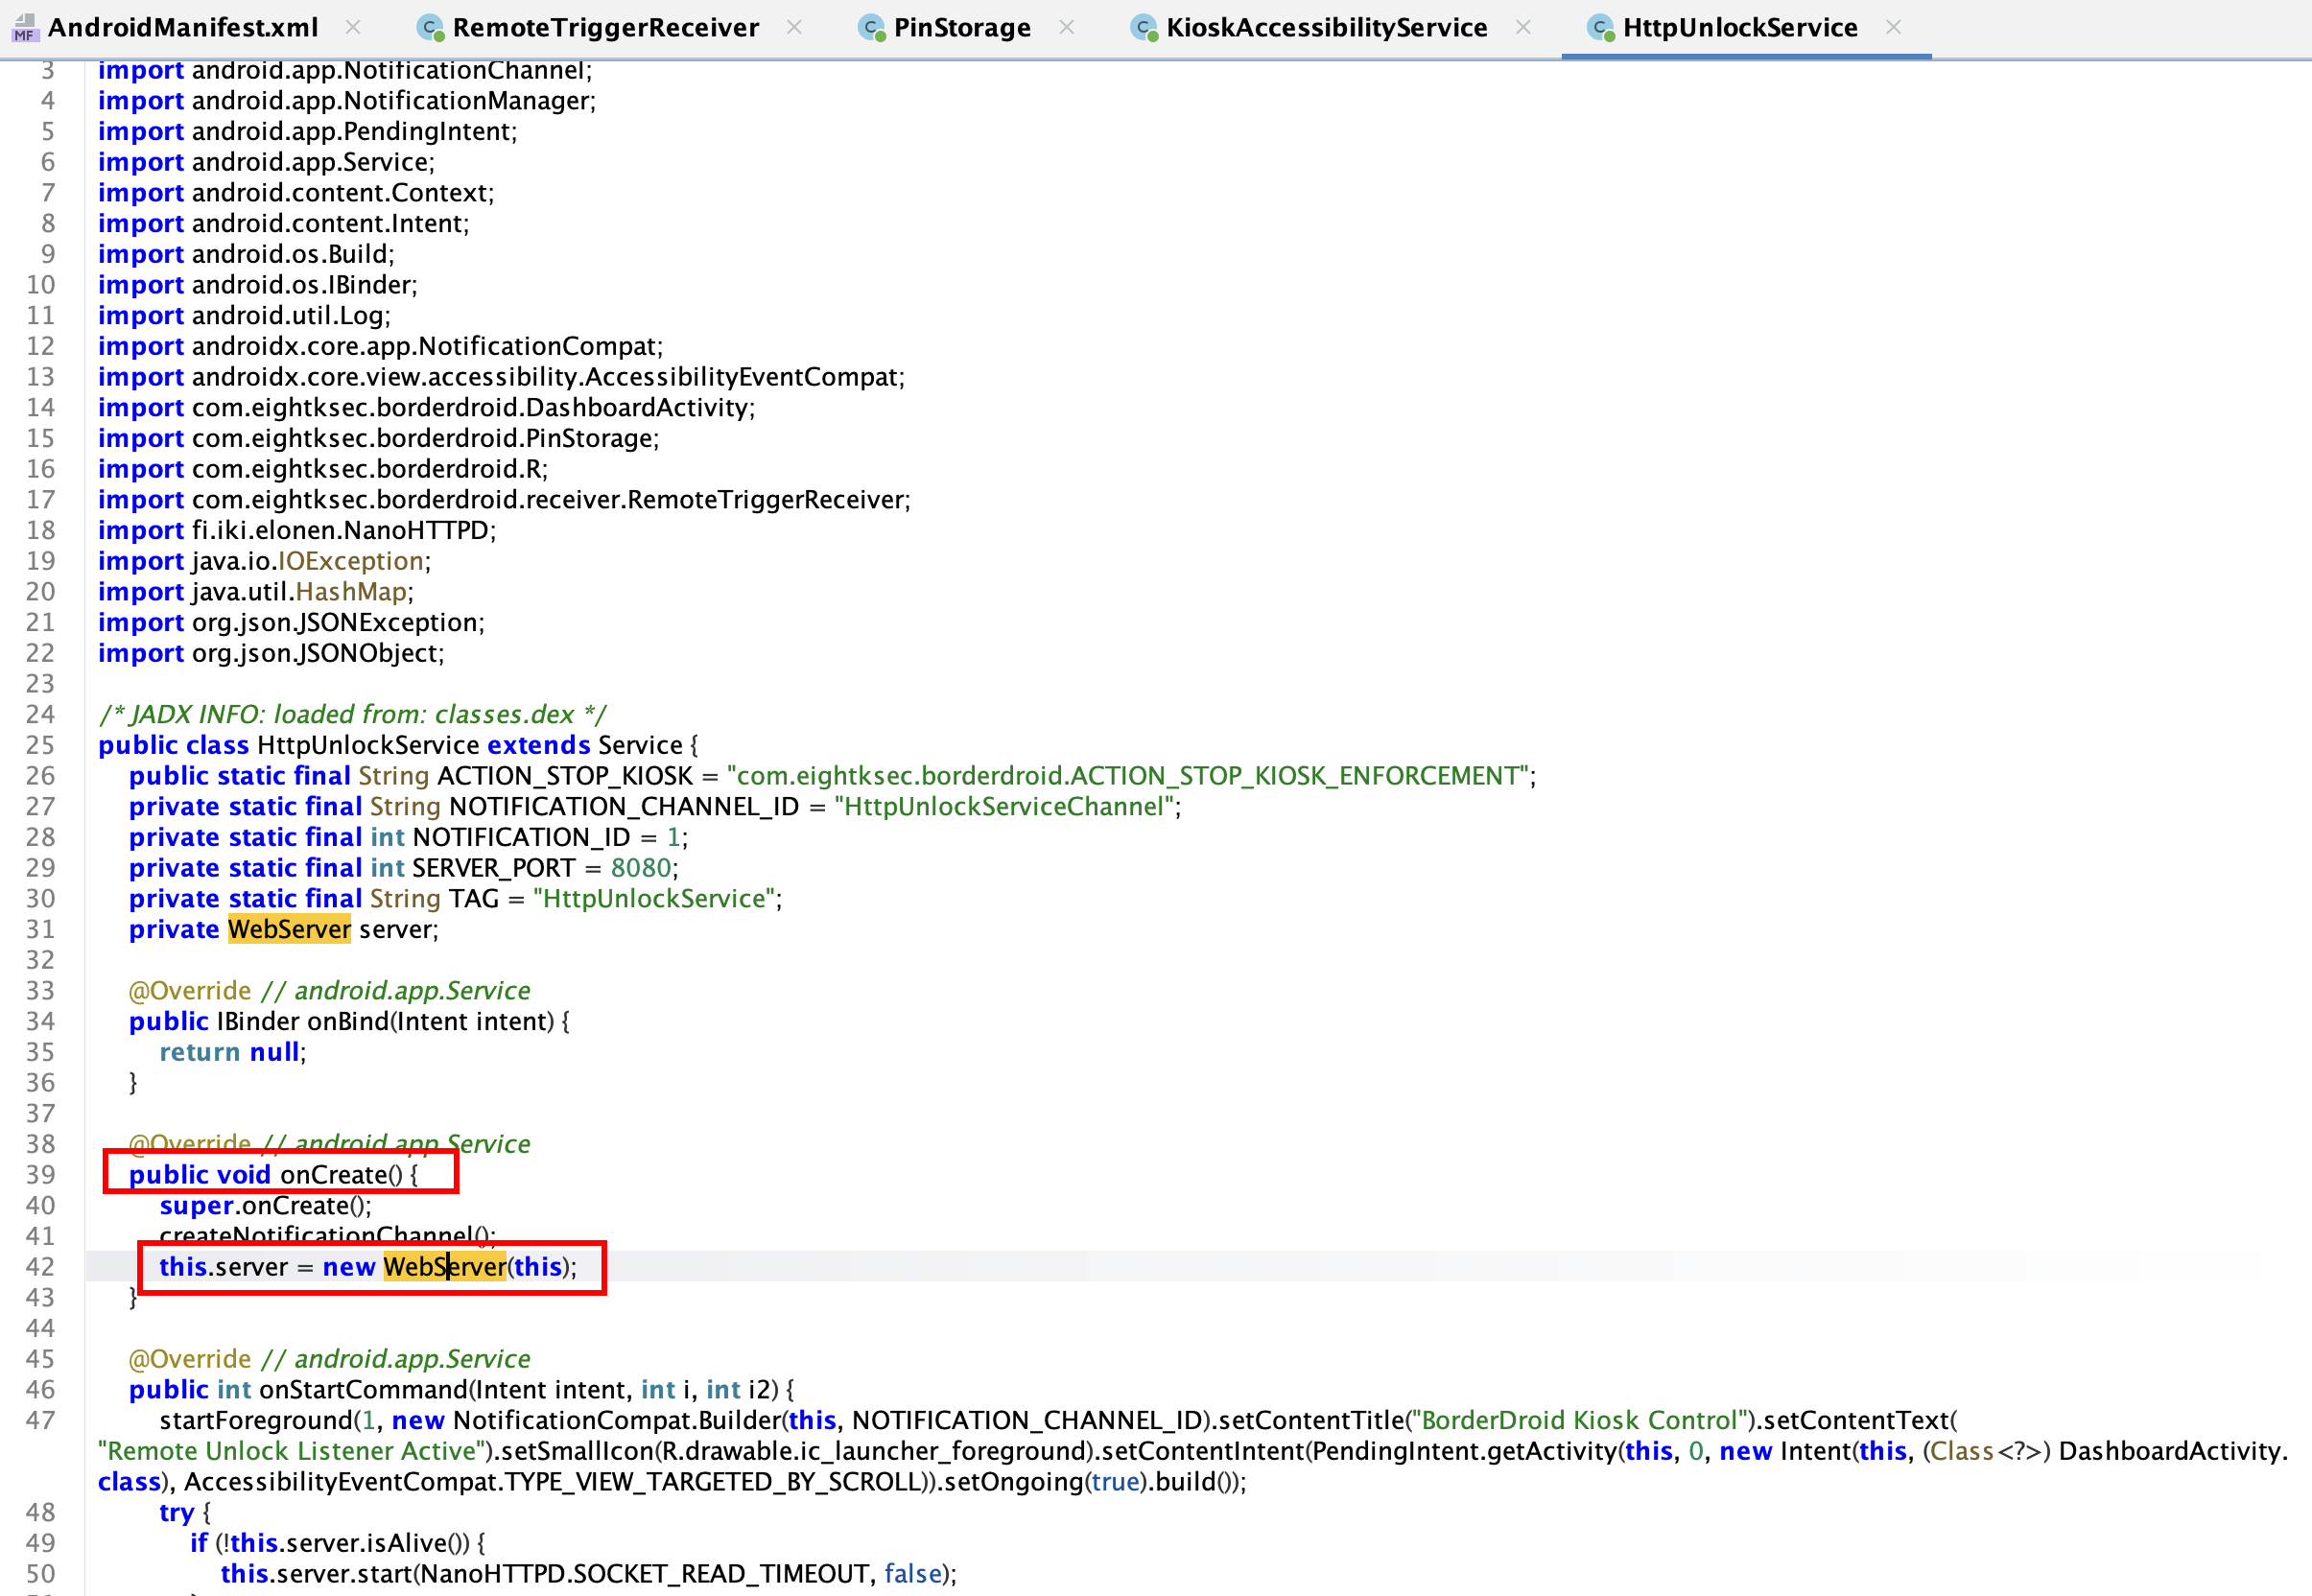Click line number 42 in the gutter
This screenshot has height=1596, width=2312.
point(40,1267)
